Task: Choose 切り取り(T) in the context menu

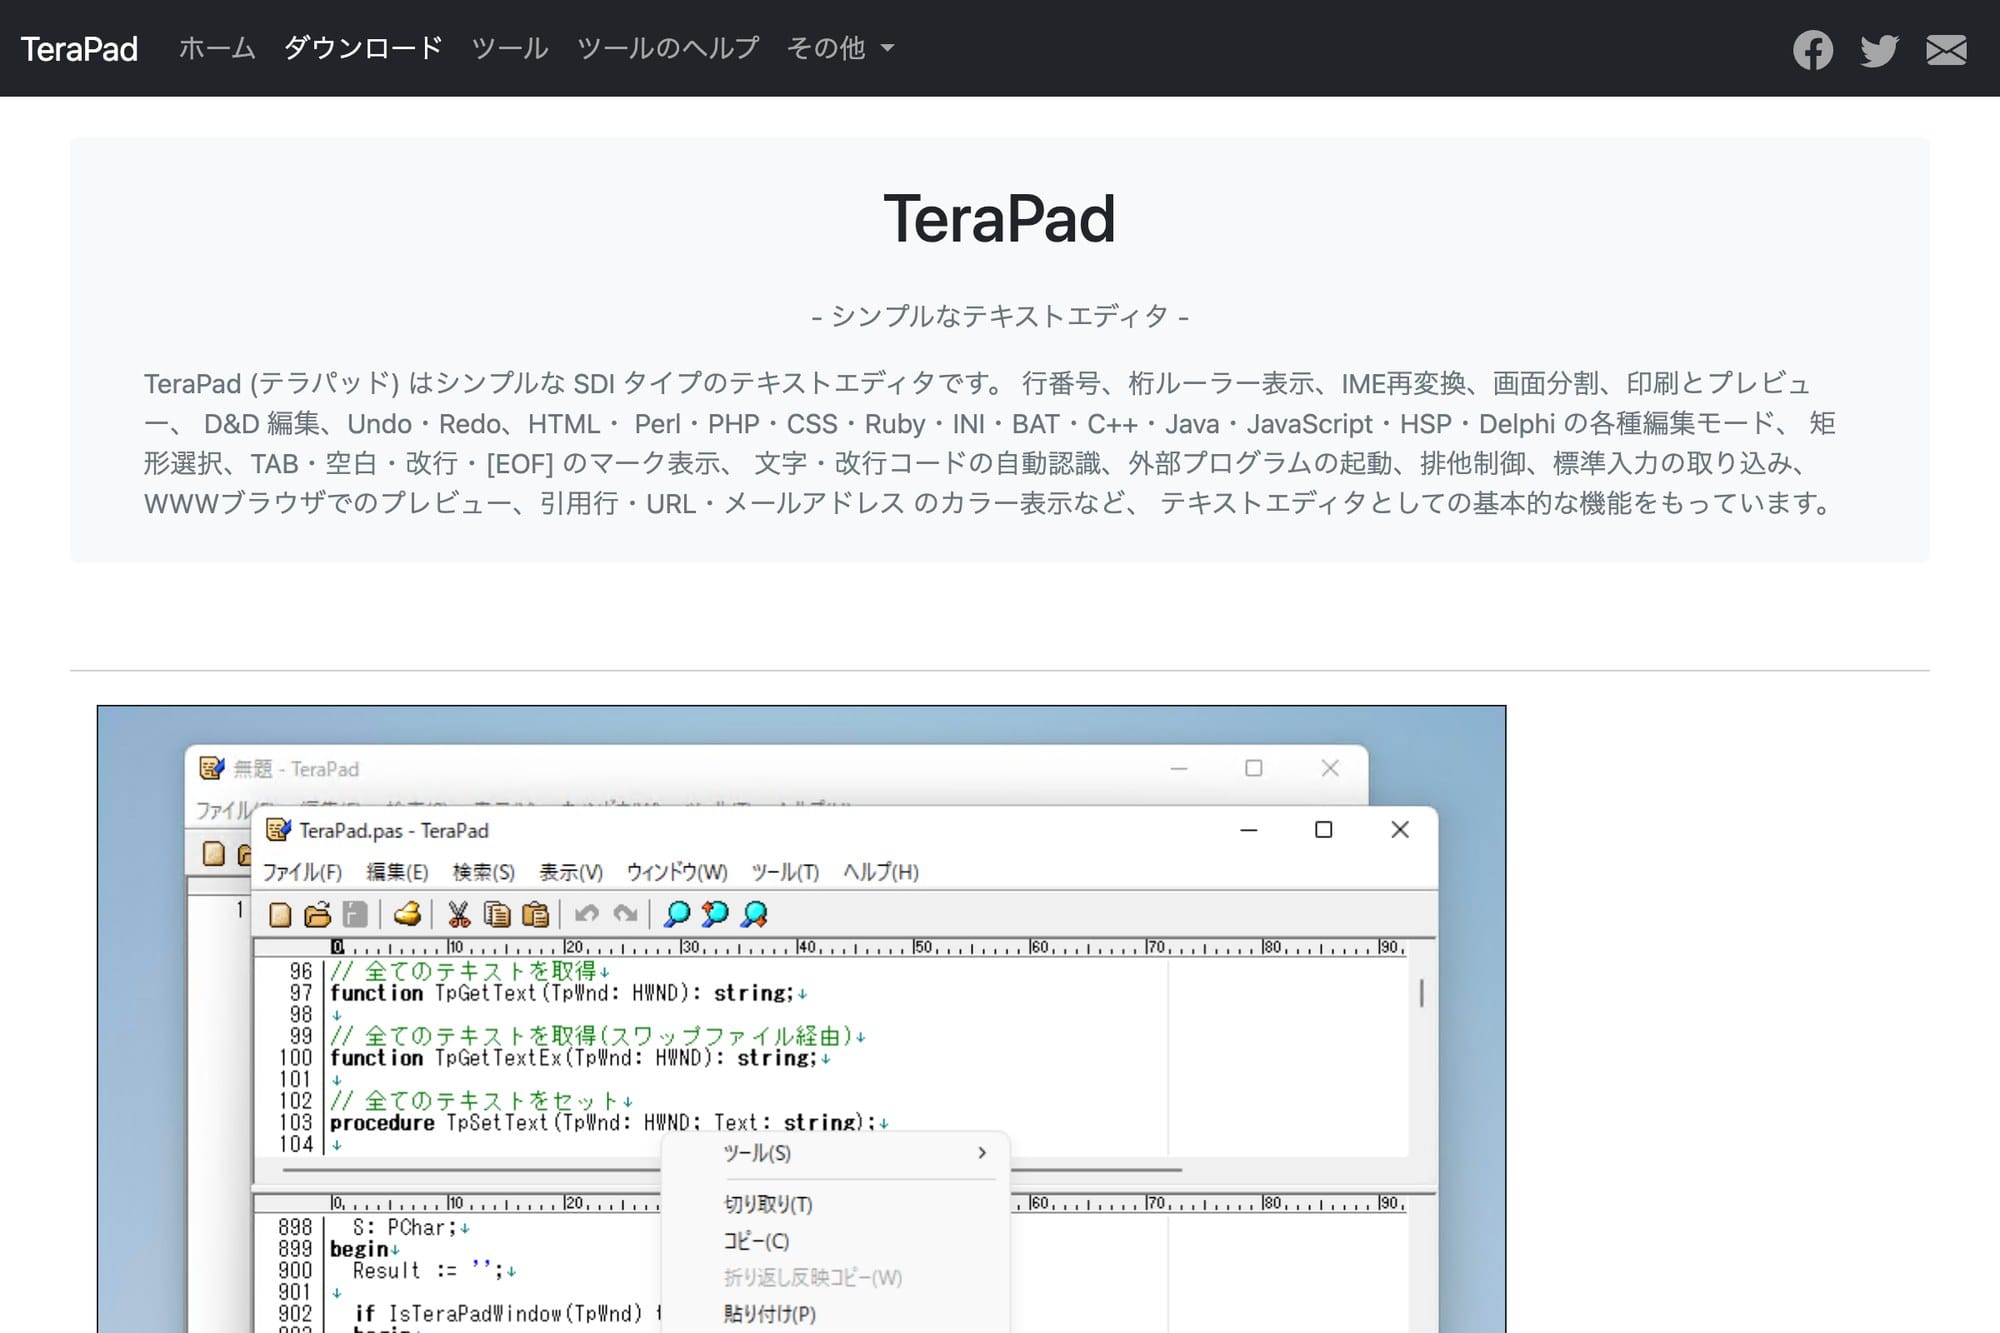Action: click(x=768, y=1205)
